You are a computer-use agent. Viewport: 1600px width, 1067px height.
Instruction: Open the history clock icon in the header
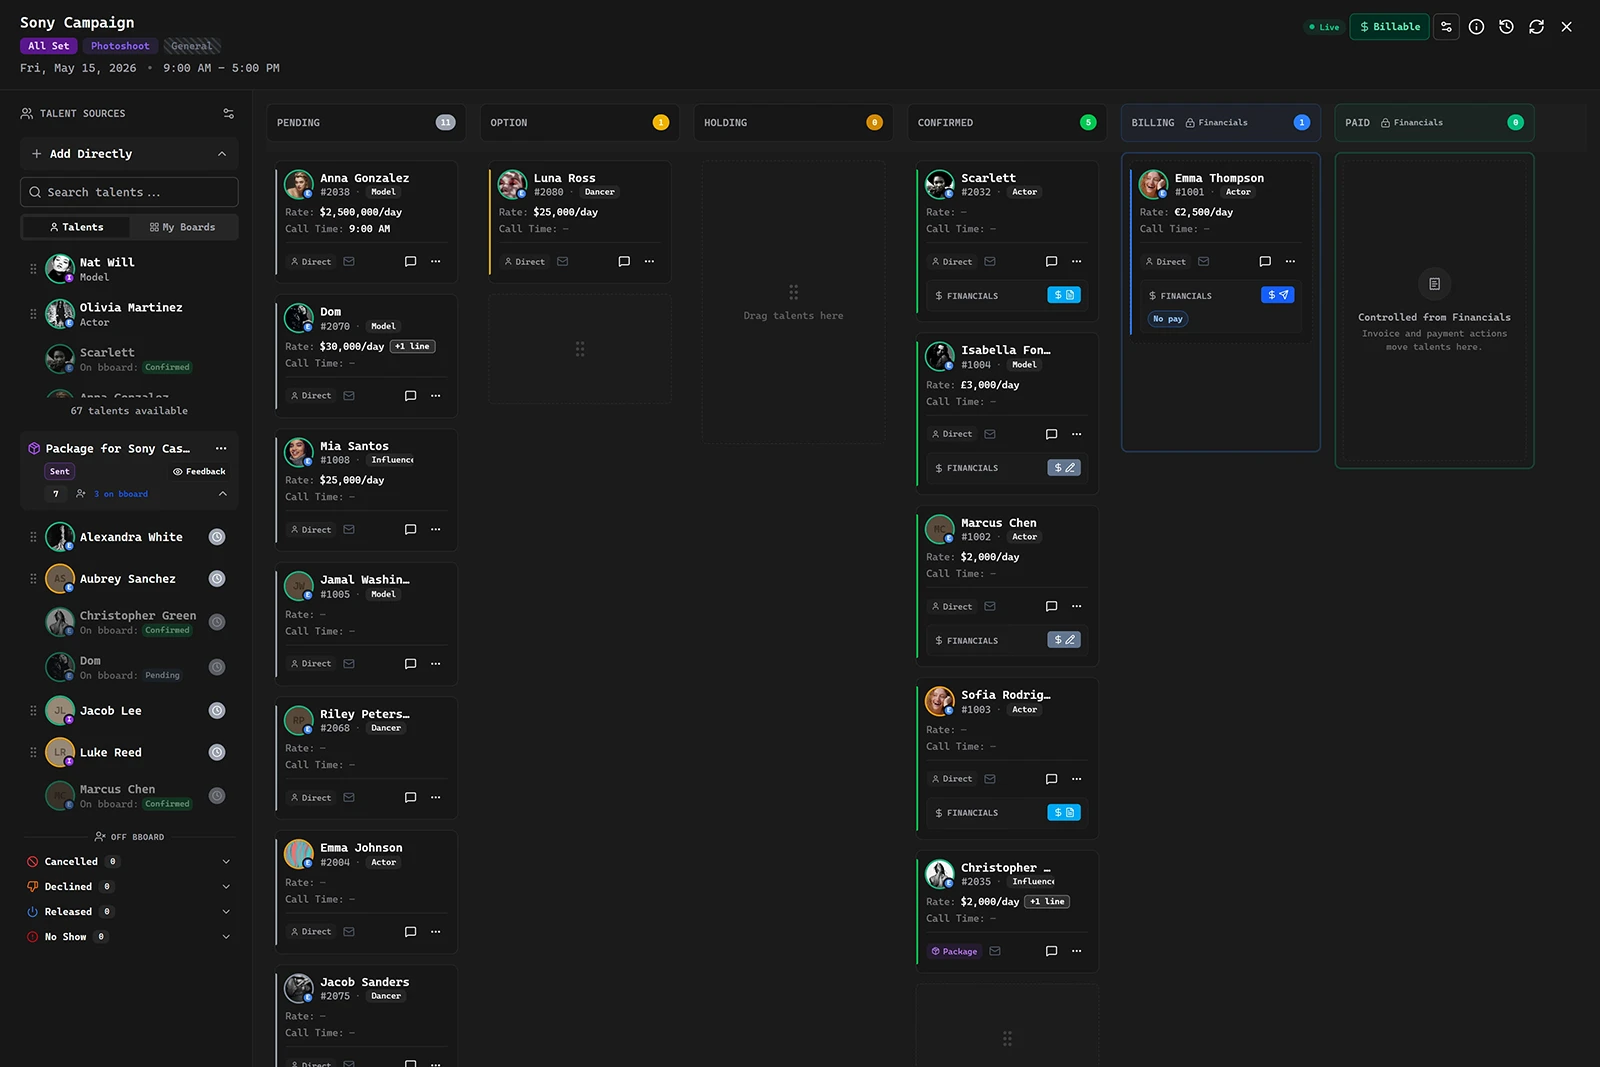pos(1506,27)
